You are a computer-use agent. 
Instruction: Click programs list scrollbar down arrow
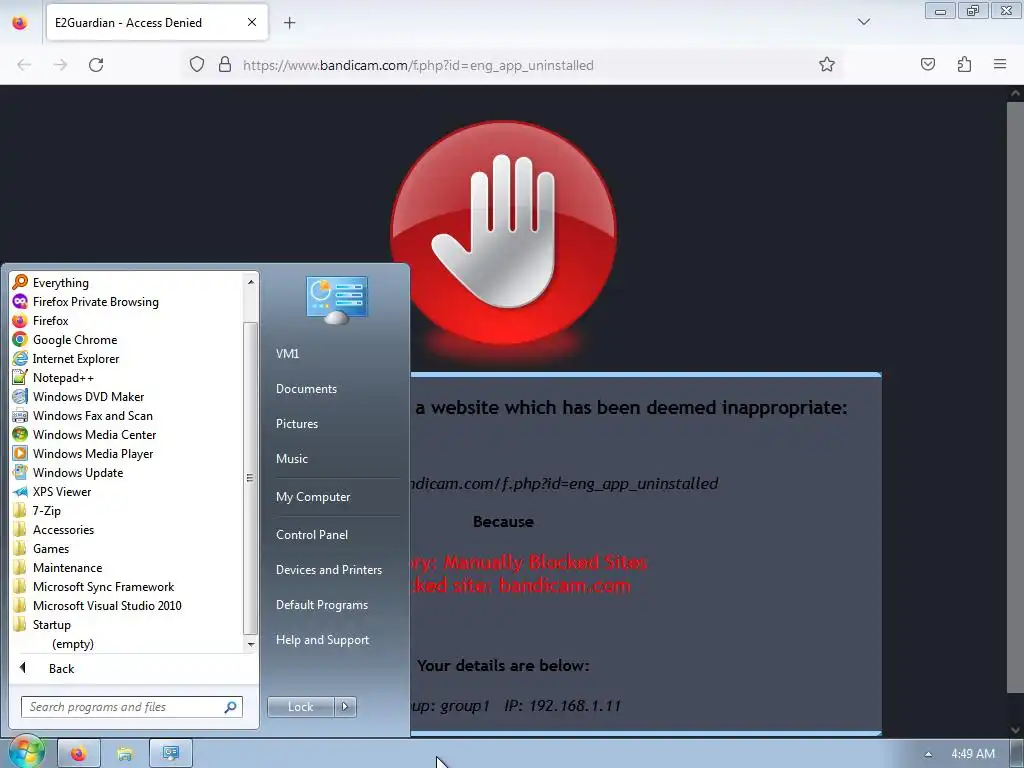click(x=250, y=645)
